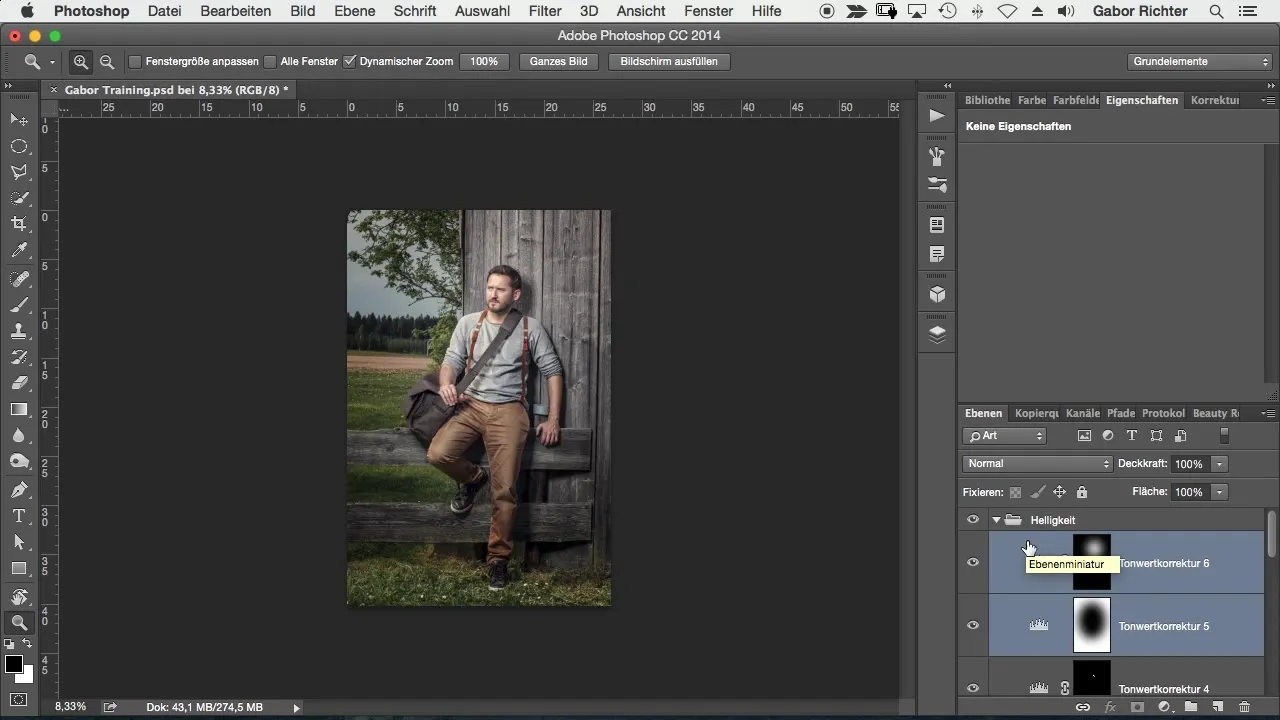Select the Quick Selection tool
Image resolution: width=1280 pixels, height=720 pixels.
[x=19, y=198]
